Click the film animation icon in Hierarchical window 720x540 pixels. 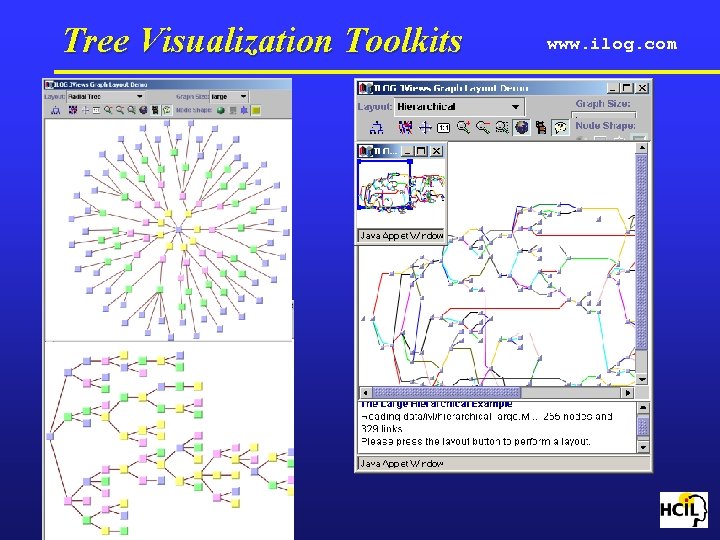pyautogui.click(x=541, y=127)
